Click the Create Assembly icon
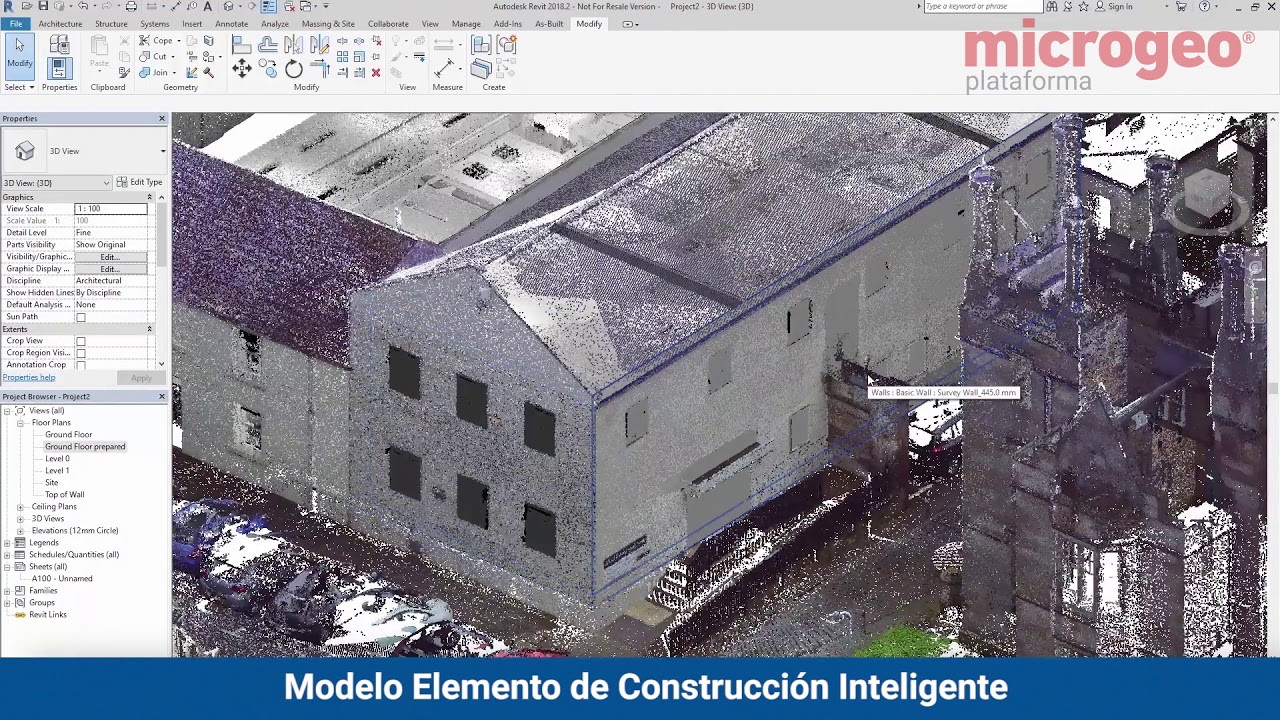The height and width of the screenshot is (720, 1280). pos(481,44)
